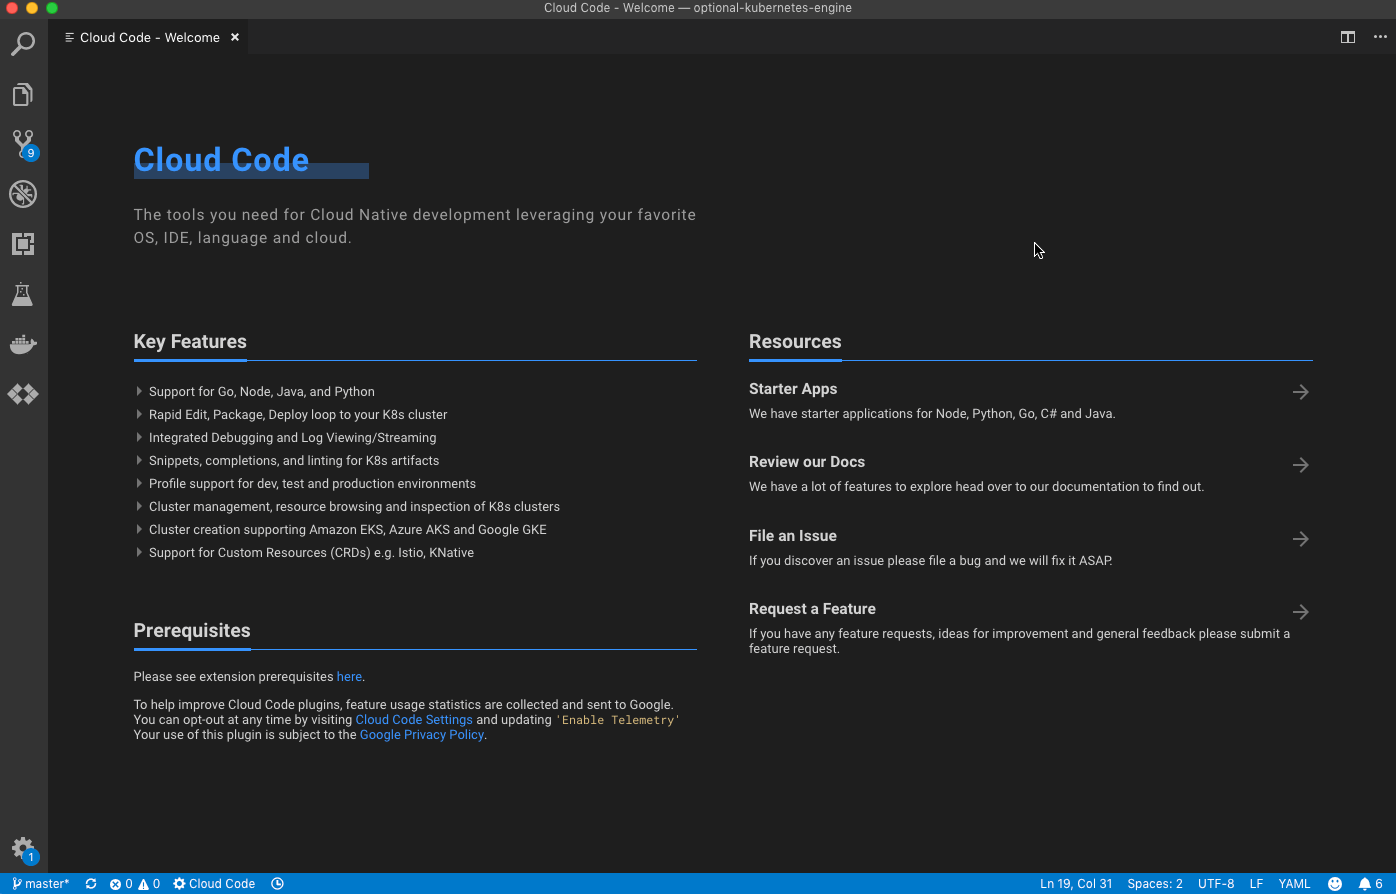Synchronize changes using status bar sync icon
Image resolution: width=1396 pixels, height=894 pixels.
(x=91, y=884)
